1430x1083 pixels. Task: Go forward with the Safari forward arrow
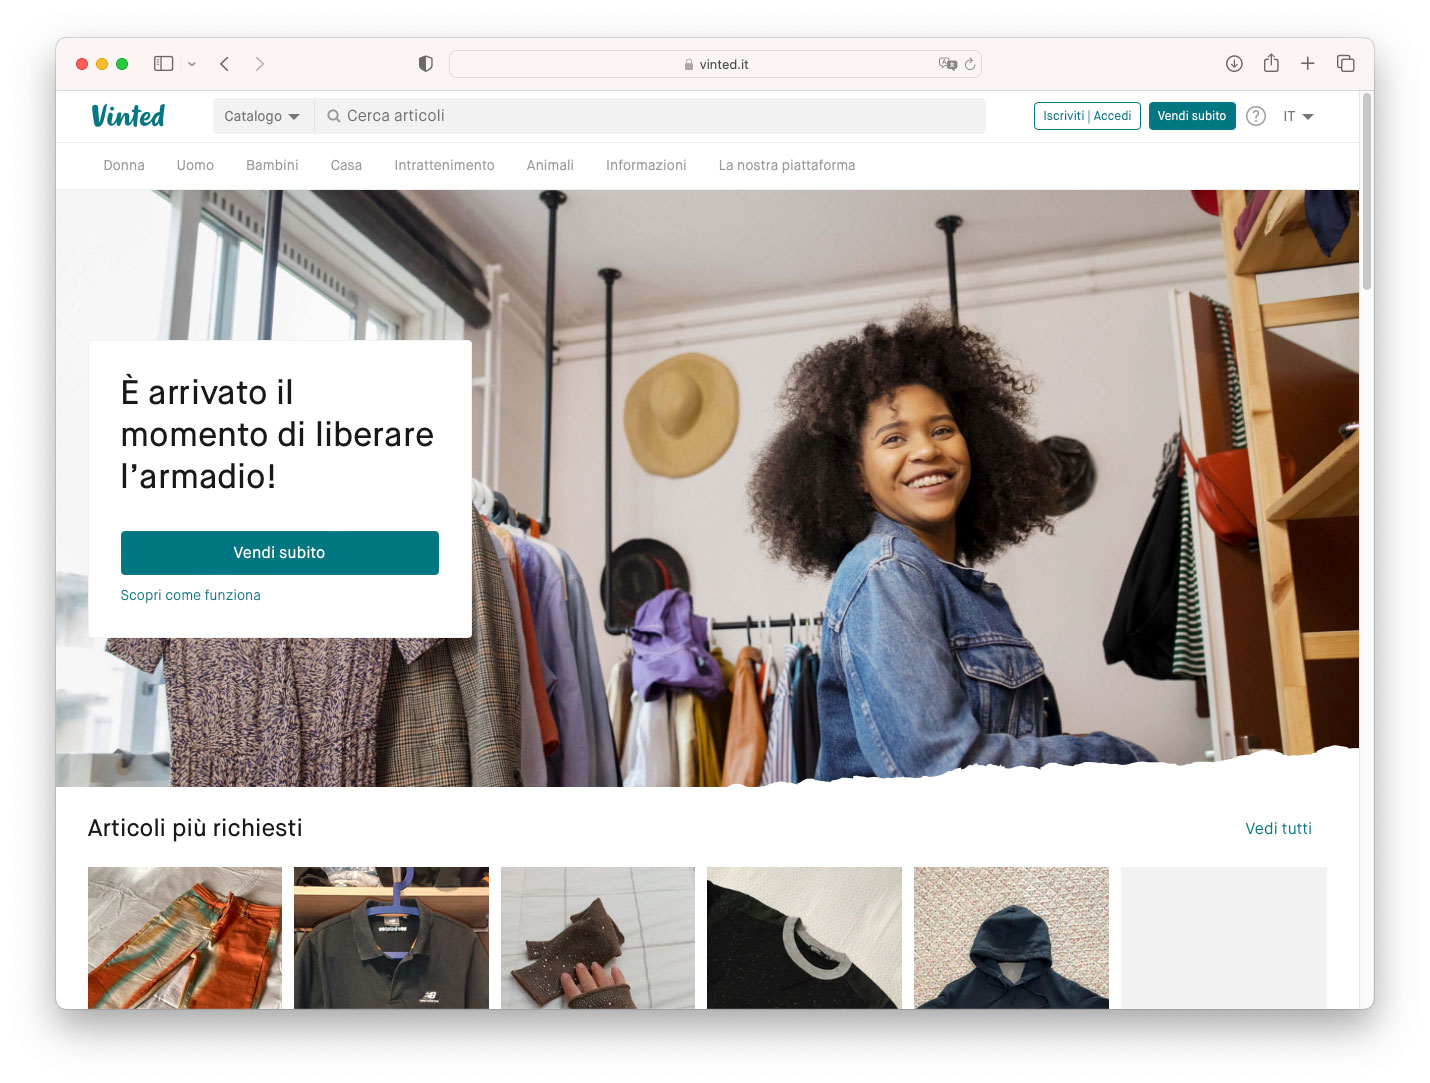click(260, 64)
